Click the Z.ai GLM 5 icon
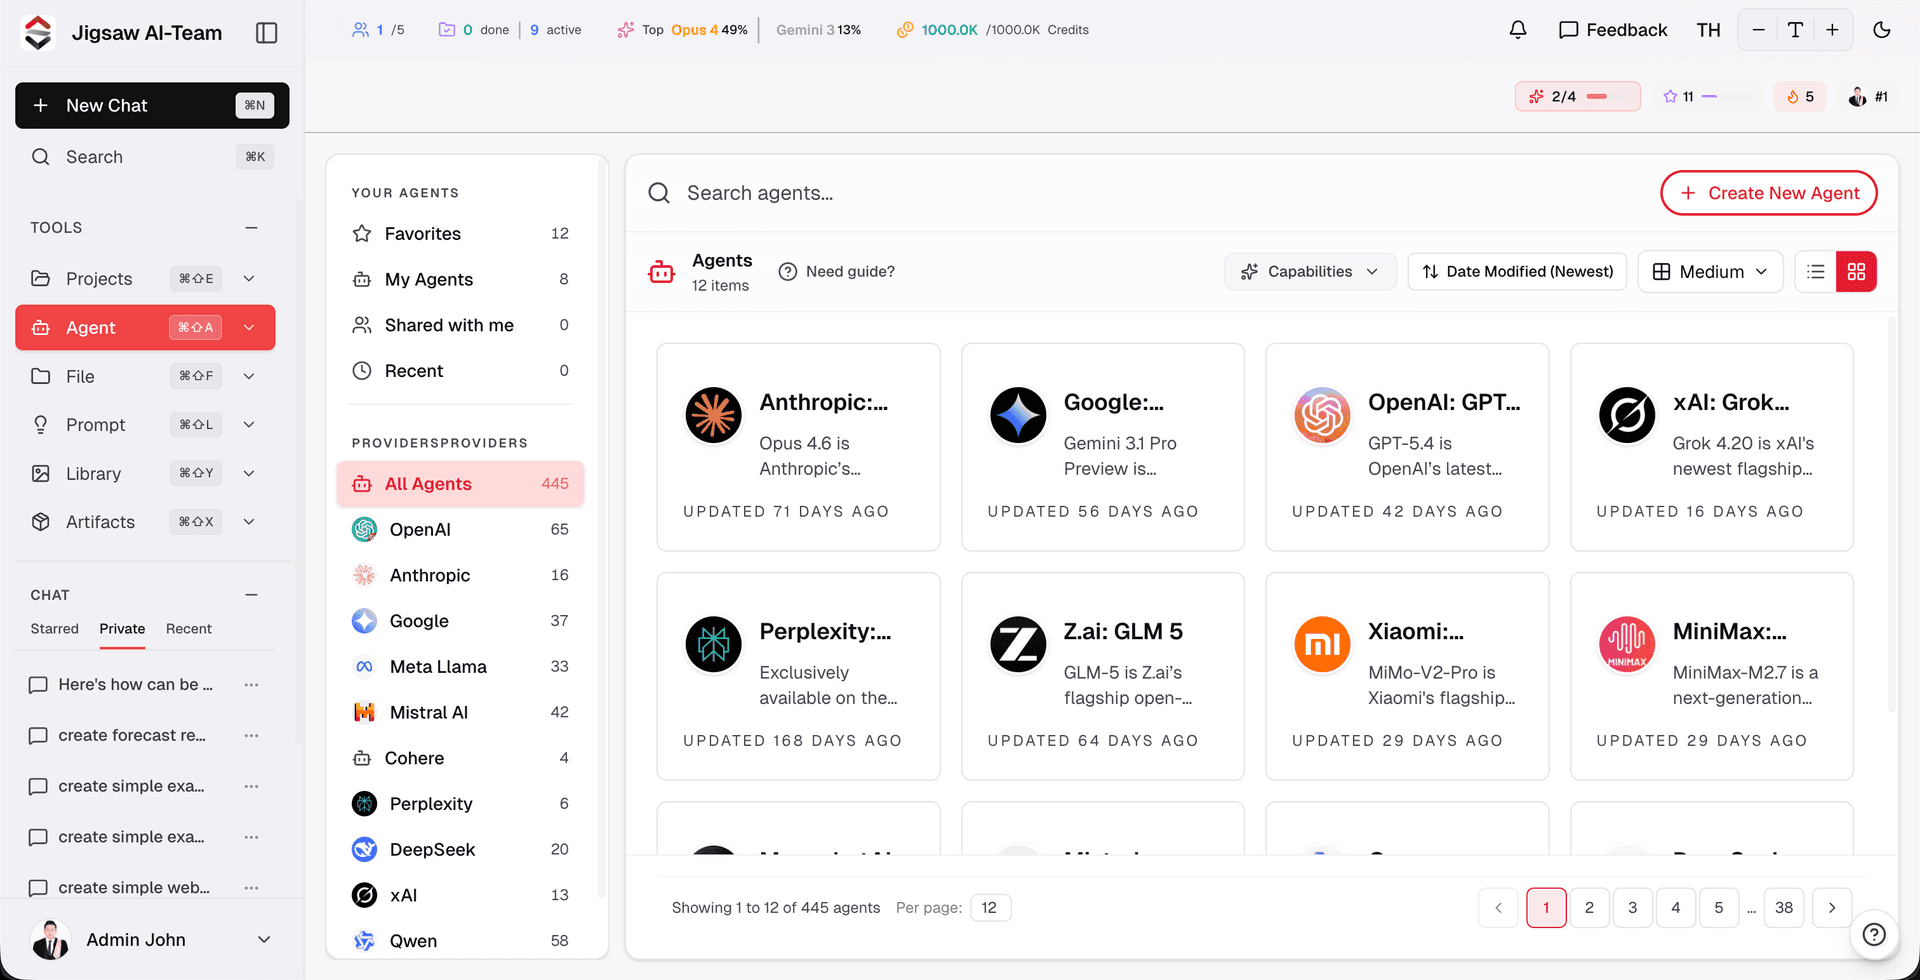The image size is (1920, 980). click(x=1018, y=644)
